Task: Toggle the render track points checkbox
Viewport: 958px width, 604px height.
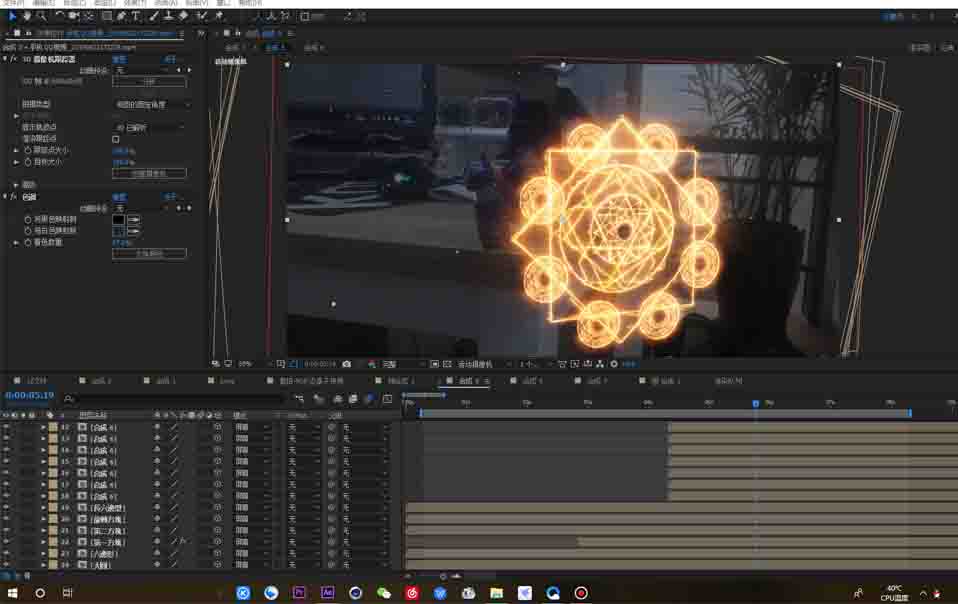Action: click(116, 139)
